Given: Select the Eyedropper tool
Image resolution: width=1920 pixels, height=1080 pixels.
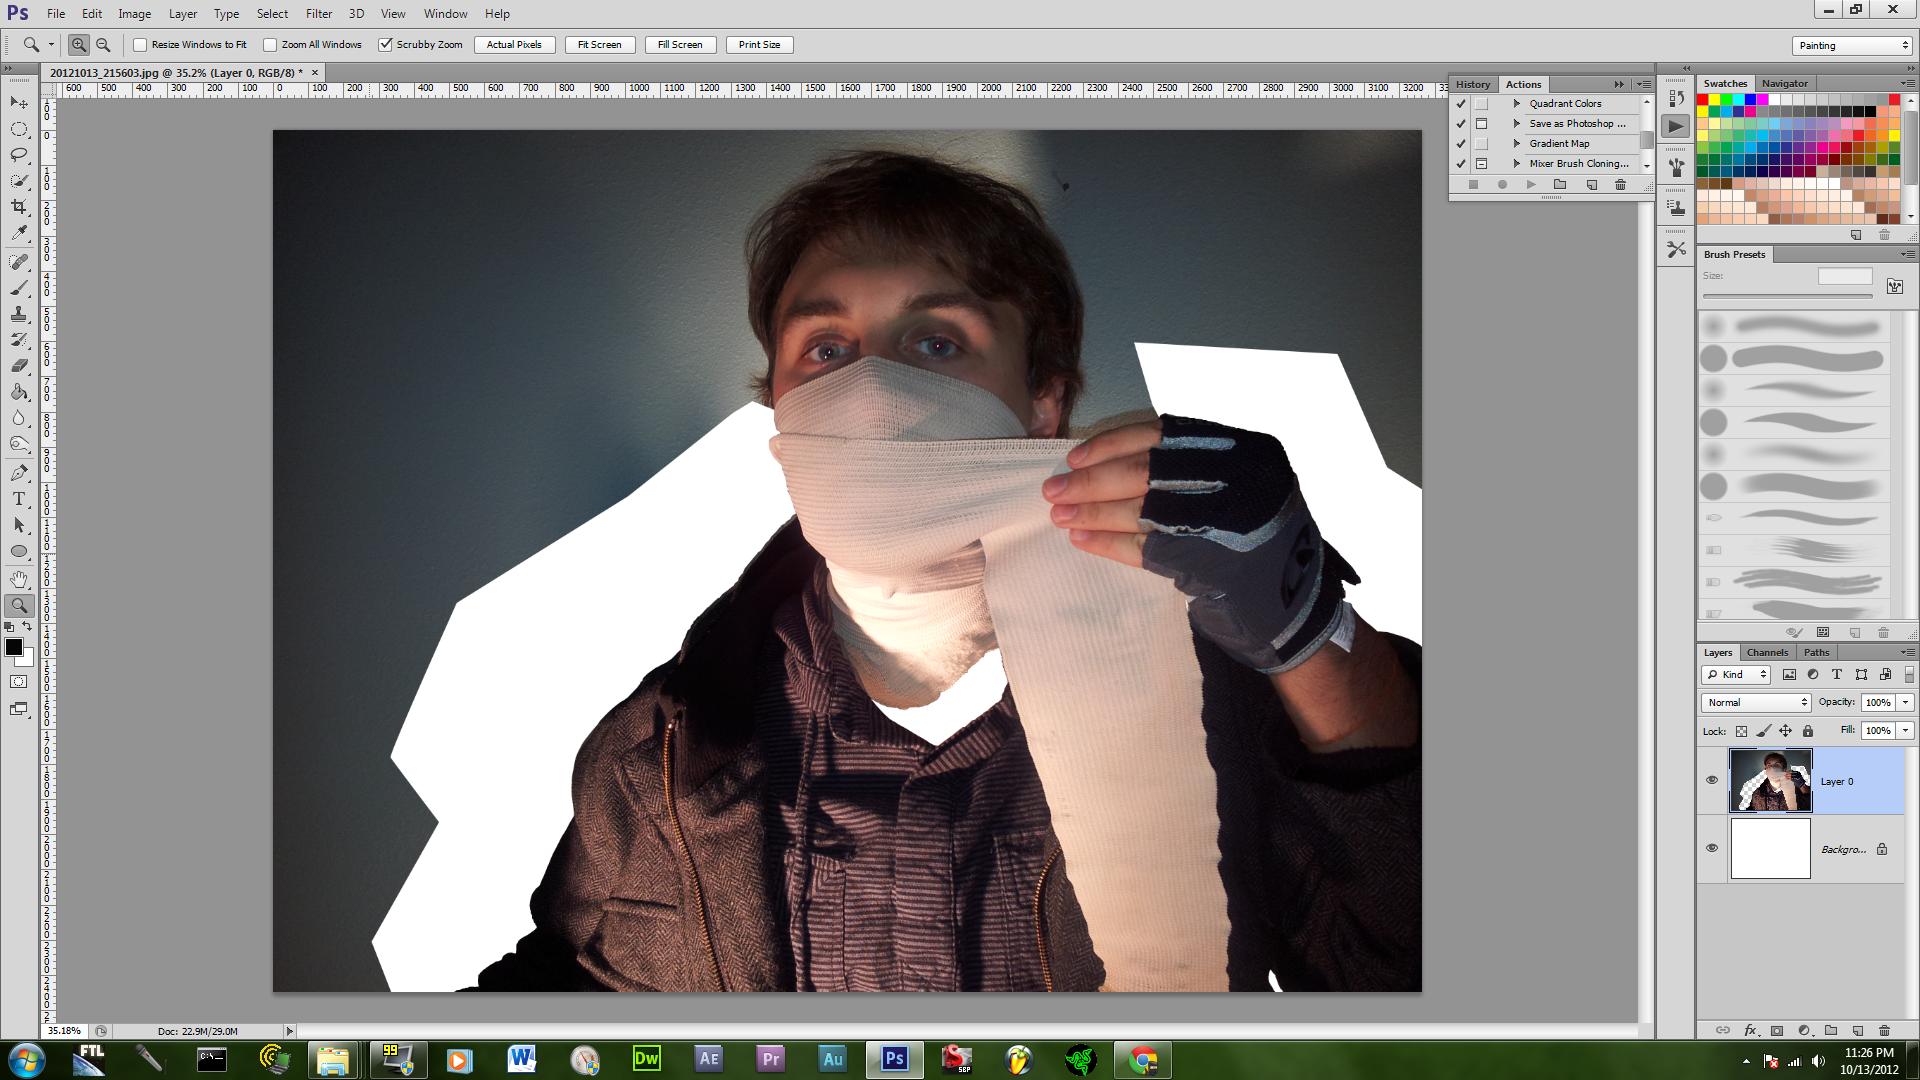Looking at the screenshot, I should 19,233.
